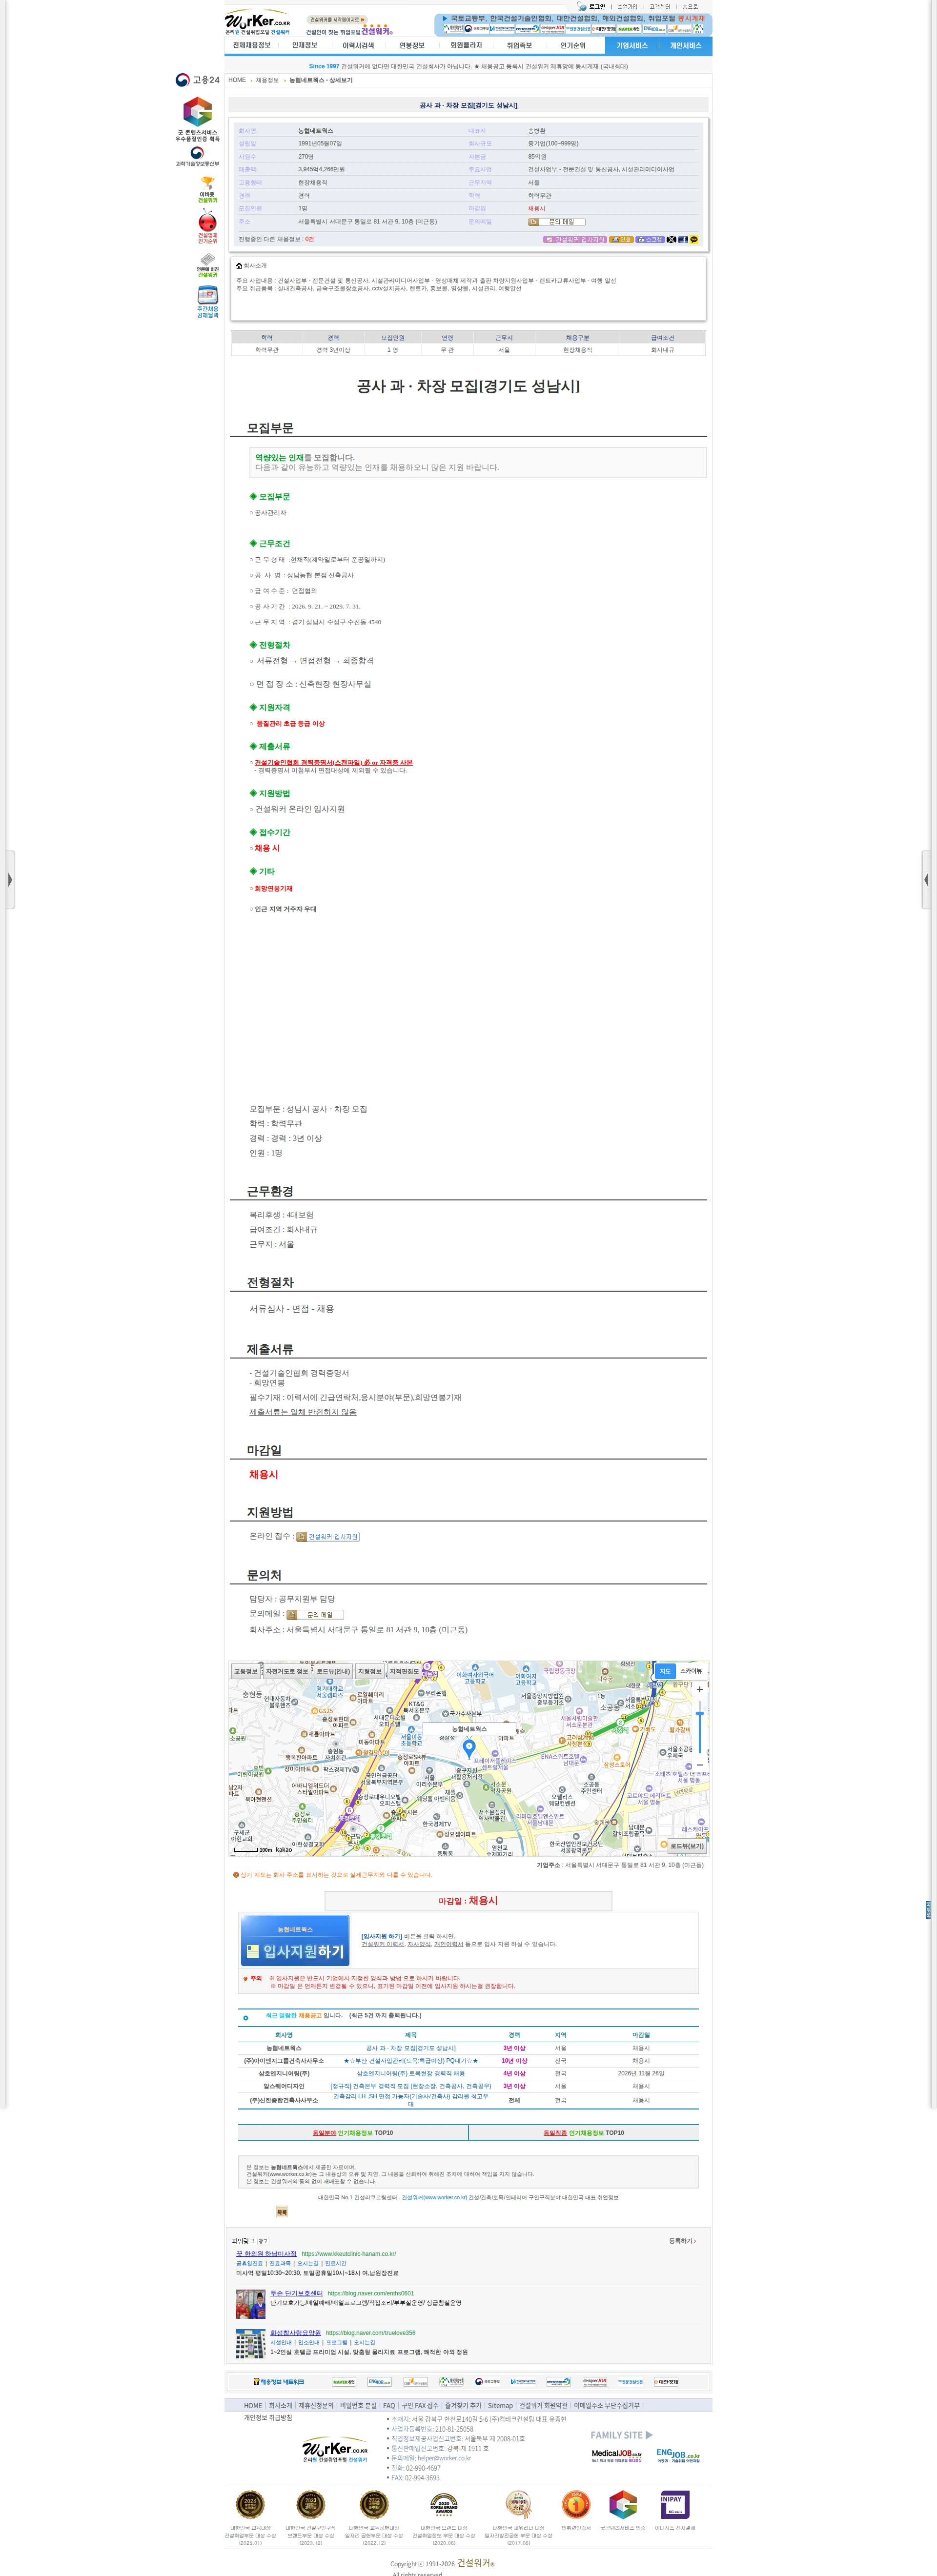This screenshot has width=937, height=2576.
Task: Click the 고용24 sidebar logo
Action: (197, 80)
